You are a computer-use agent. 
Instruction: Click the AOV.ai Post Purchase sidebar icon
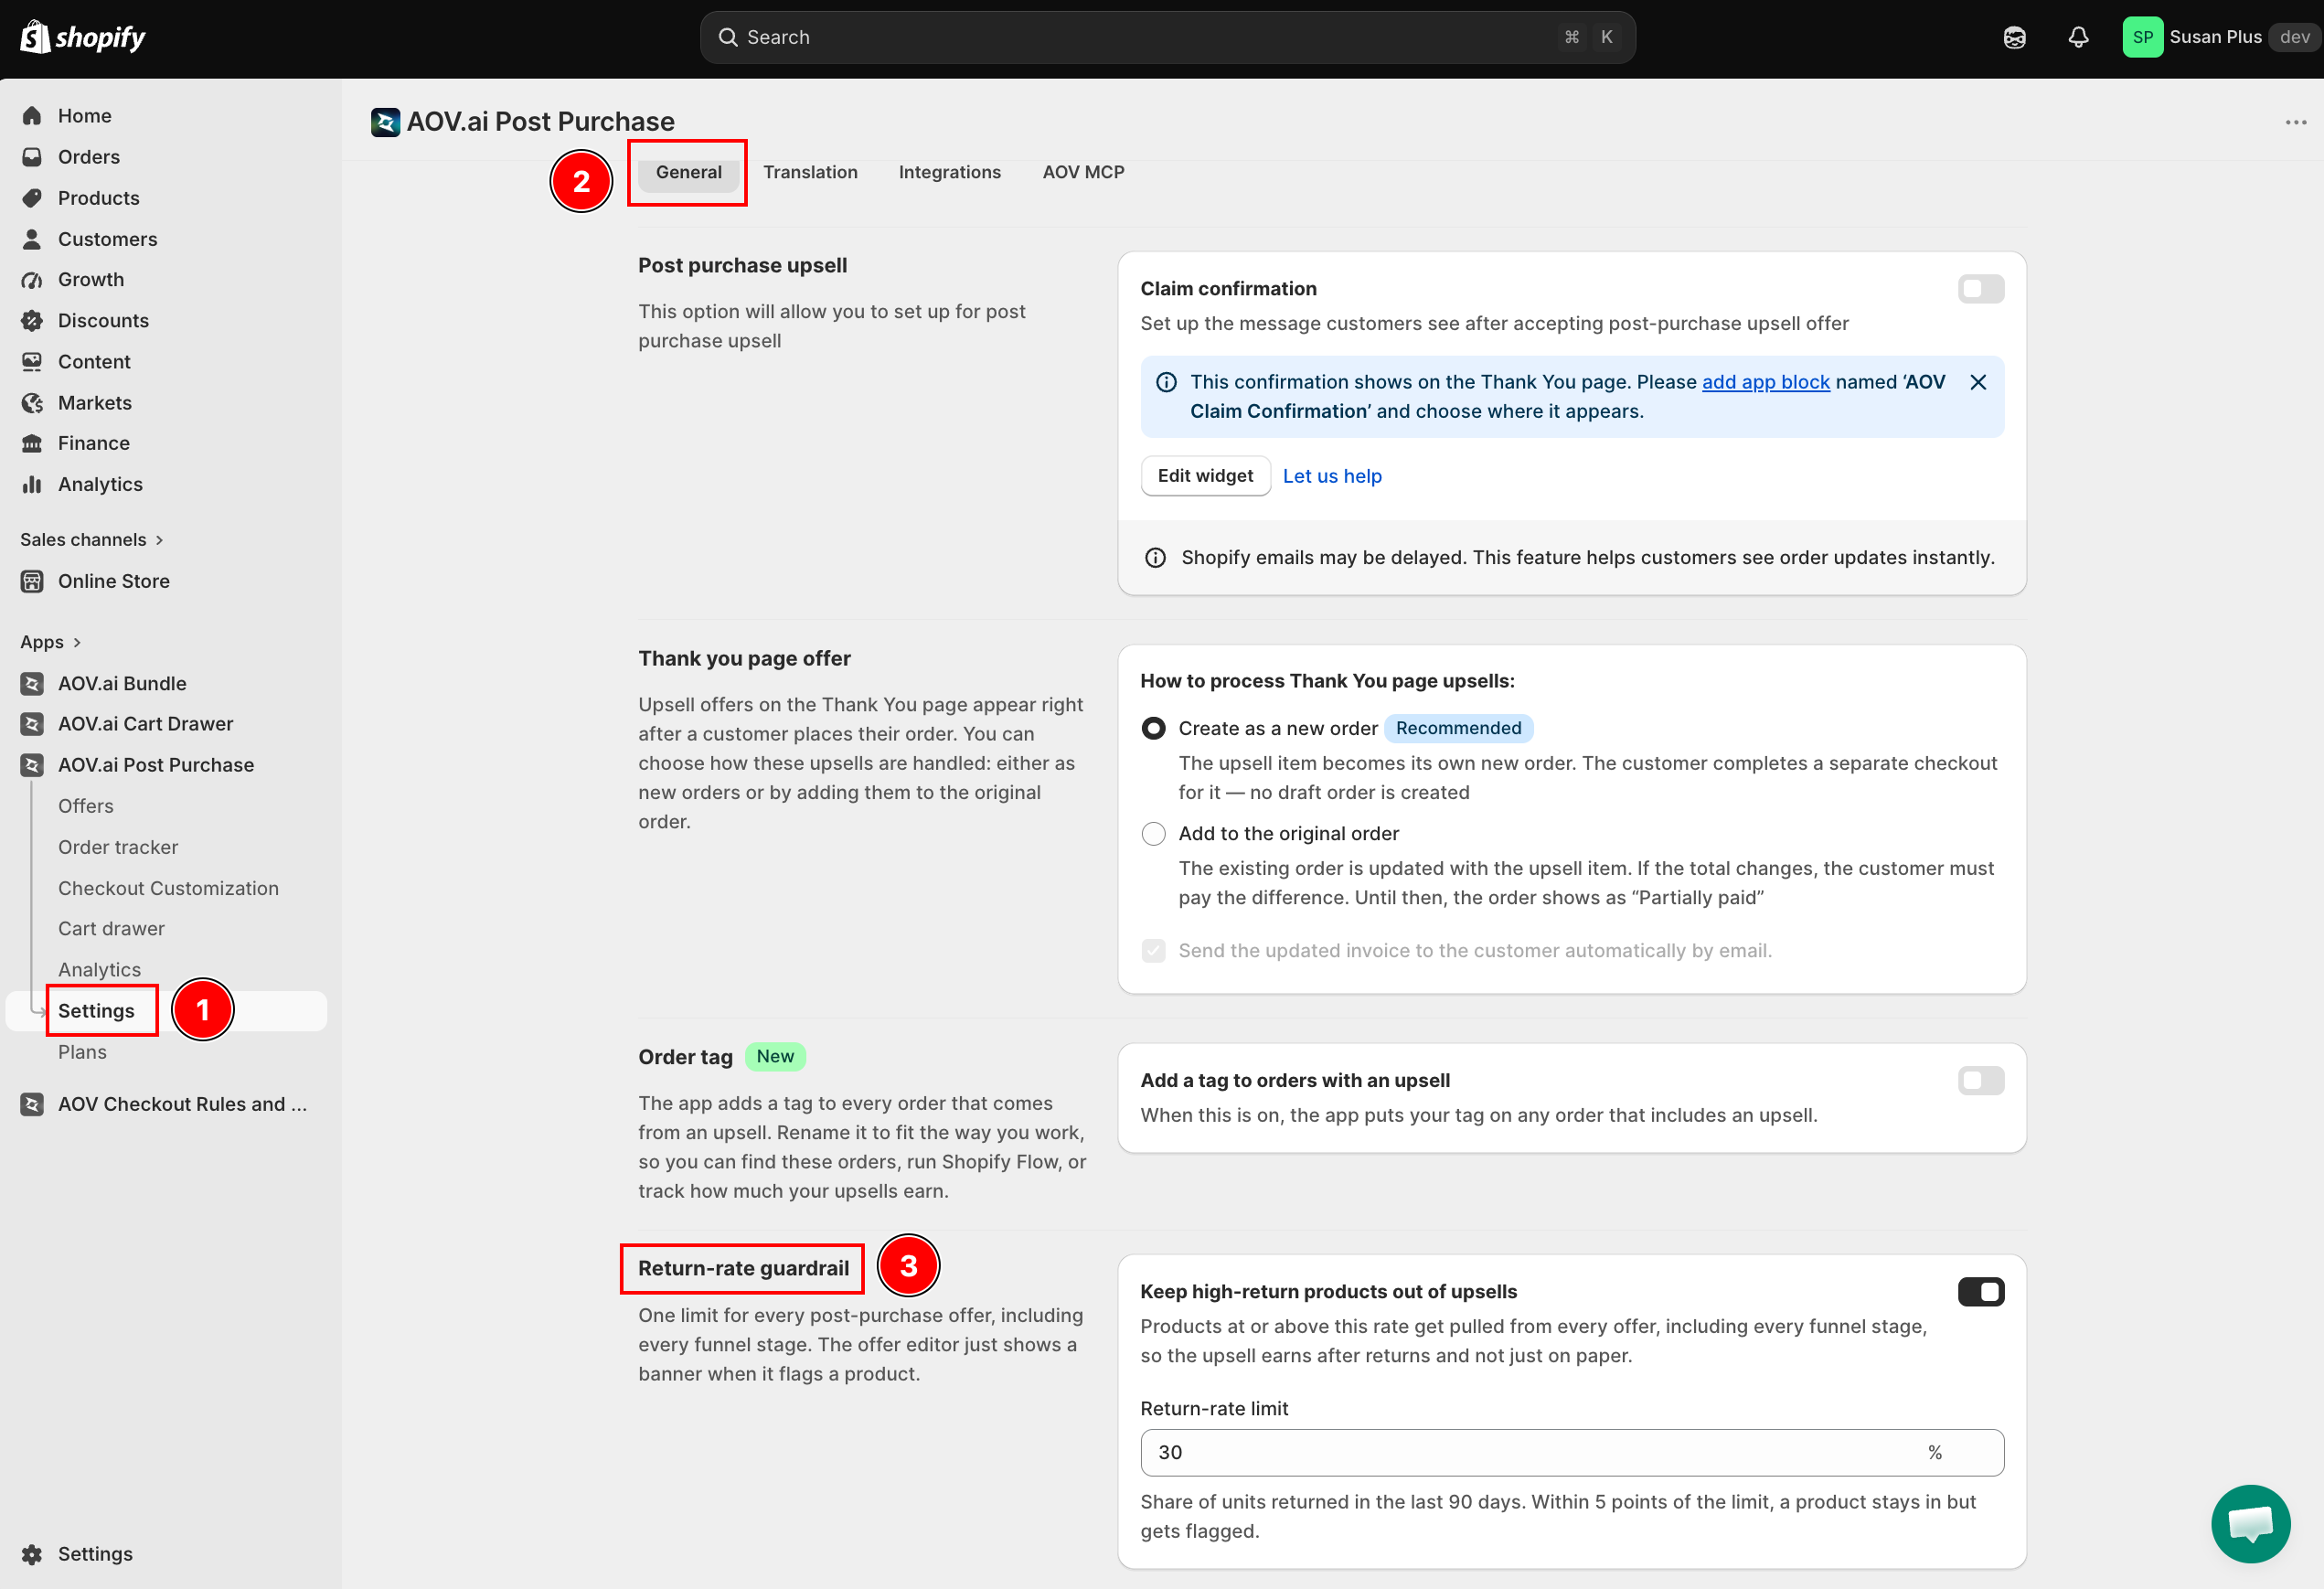[32, 765]
